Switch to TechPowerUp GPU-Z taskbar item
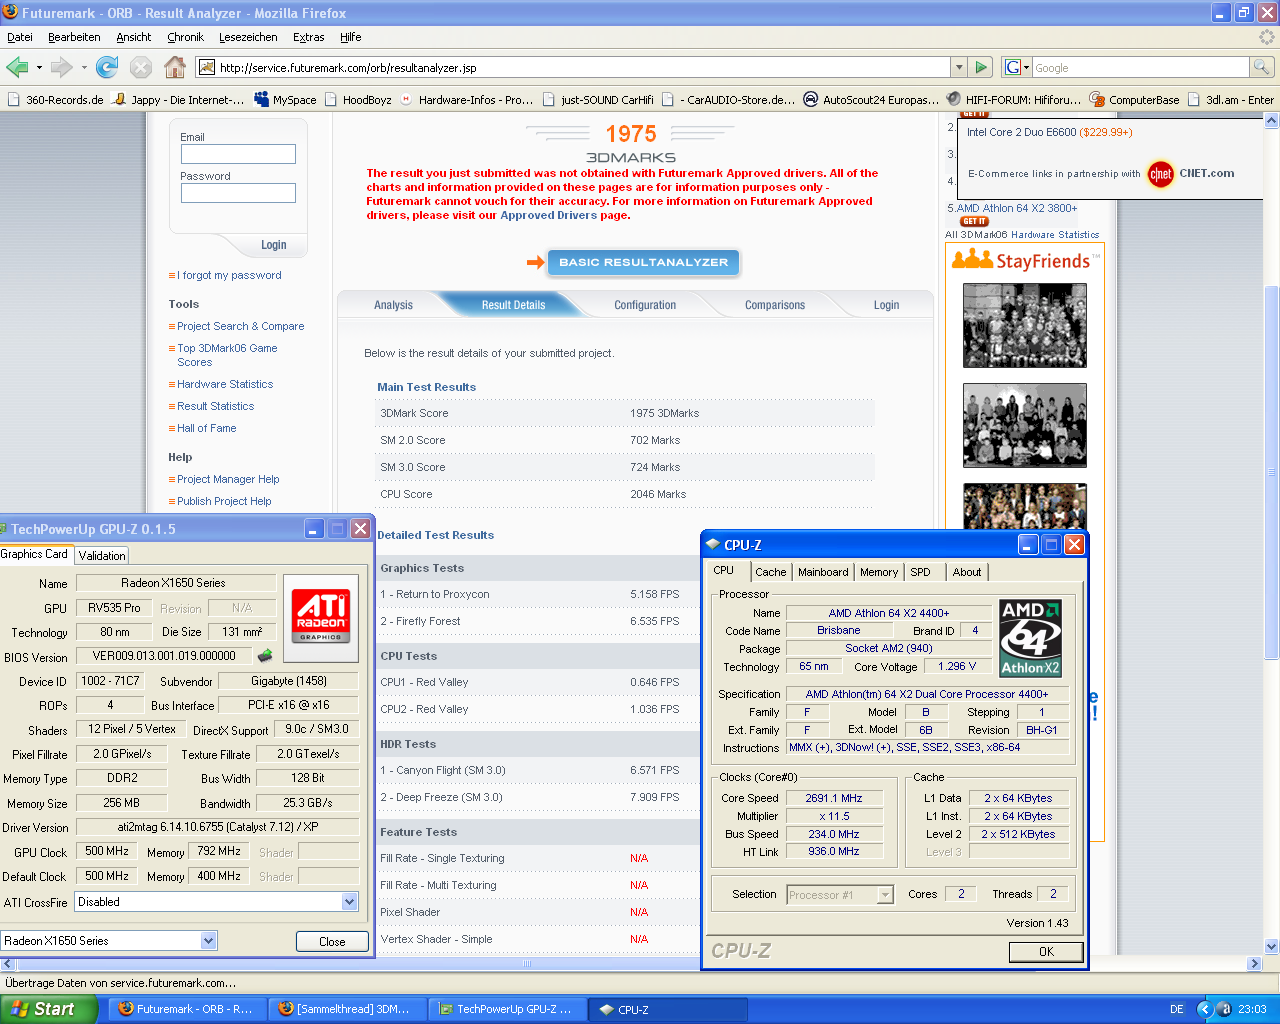 506,1009
